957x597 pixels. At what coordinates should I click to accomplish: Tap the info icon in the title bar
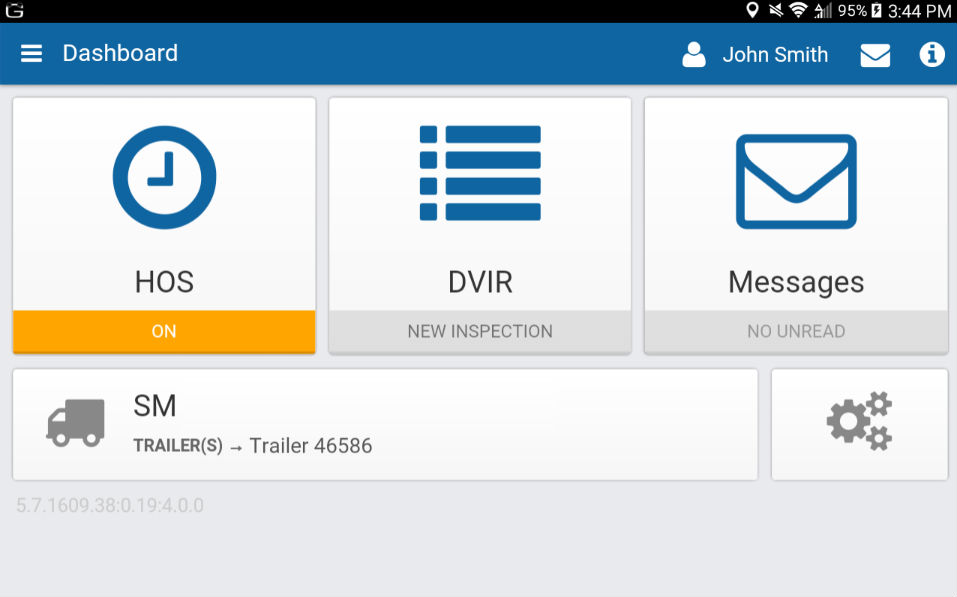pos(932,55)
